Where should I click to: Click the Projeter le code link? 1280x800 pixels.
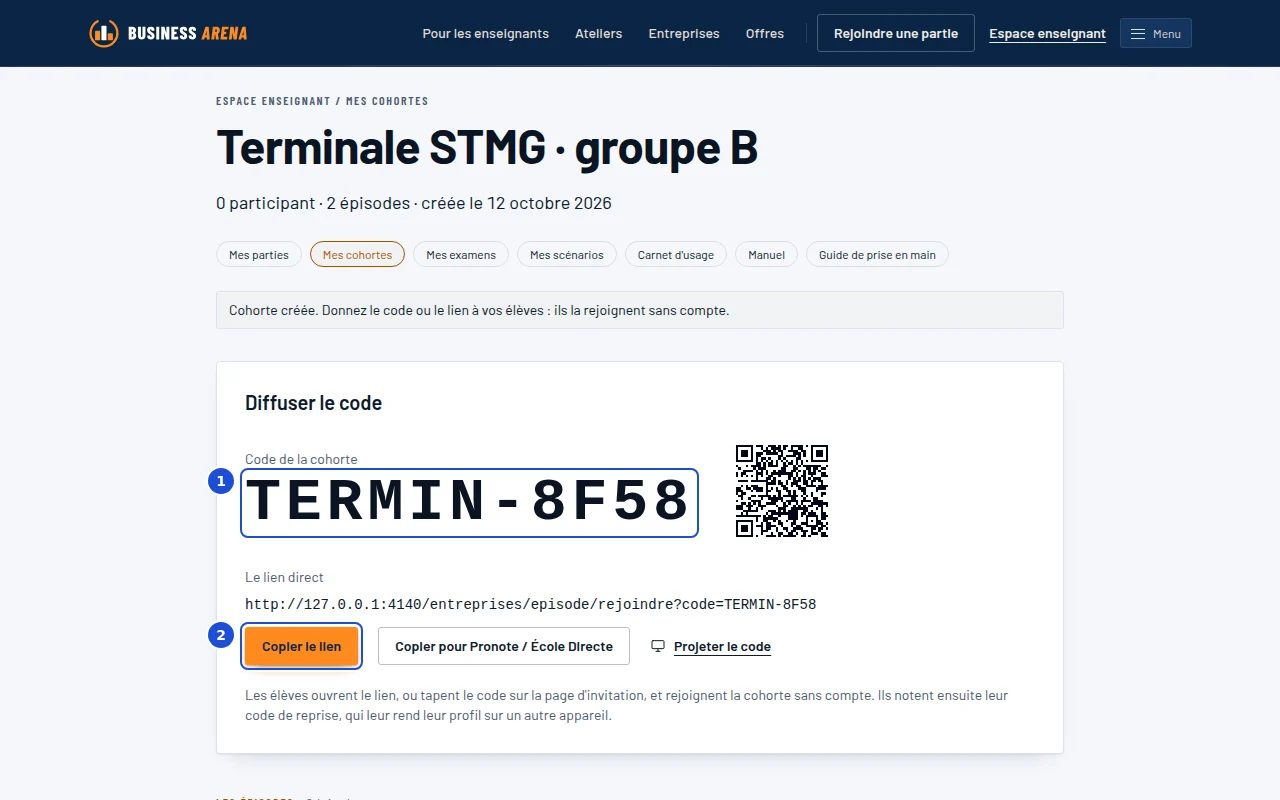point(722,647)
